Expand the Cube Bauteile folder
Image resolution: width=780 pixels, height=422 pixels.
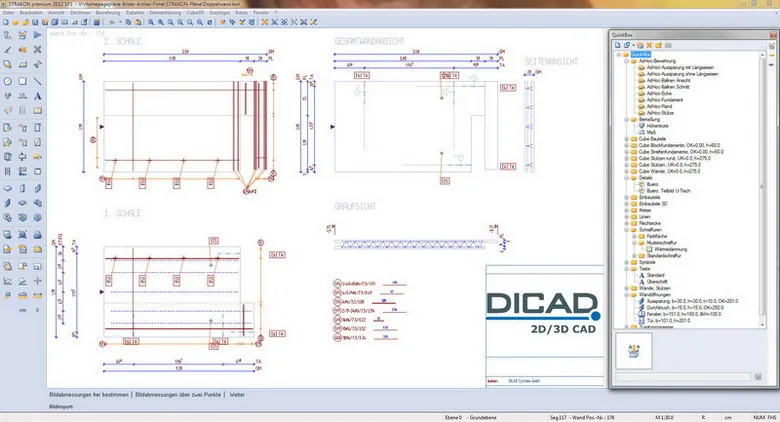tap(627, 139)
